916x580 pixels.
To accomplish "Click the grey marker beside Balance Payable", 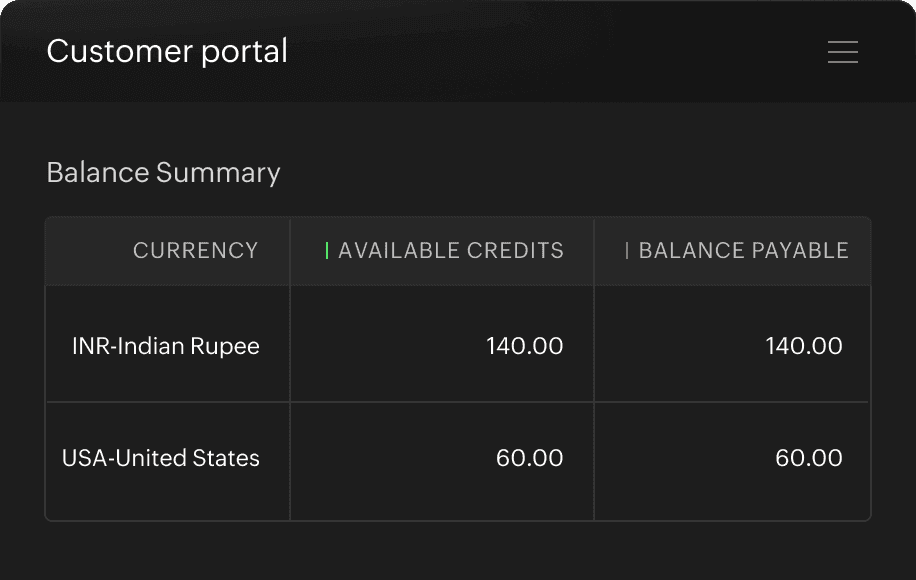I will pyautogui.click(x=627, y=251).
